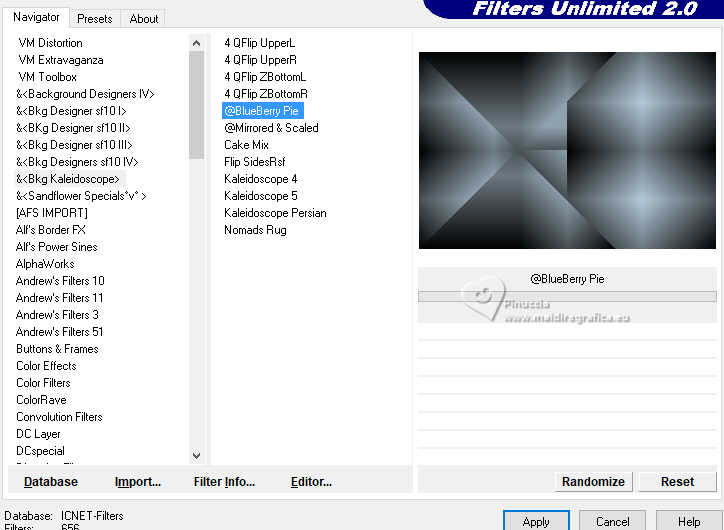Select Color Filters category
This screenshot has height=530, width=724.
[x=43, y=383]
